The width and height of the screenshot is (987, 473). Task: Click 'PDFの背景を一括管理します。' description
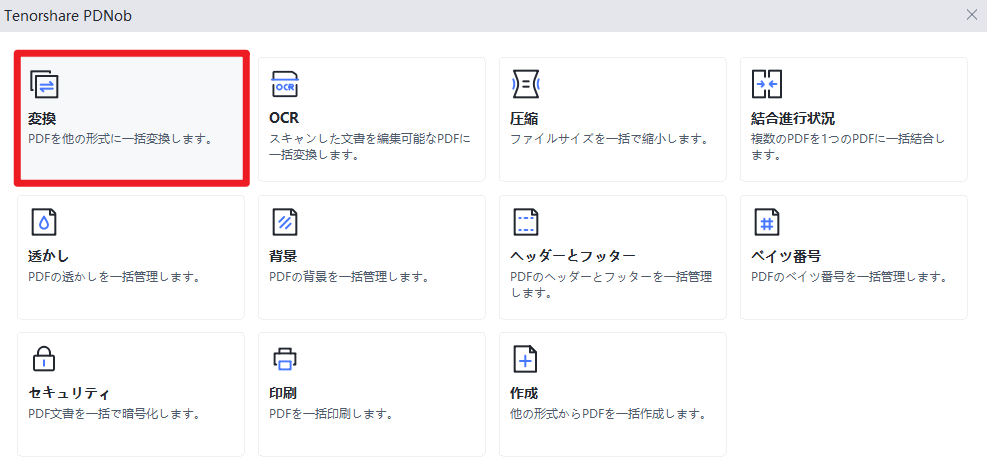click(x=349, y=275)
